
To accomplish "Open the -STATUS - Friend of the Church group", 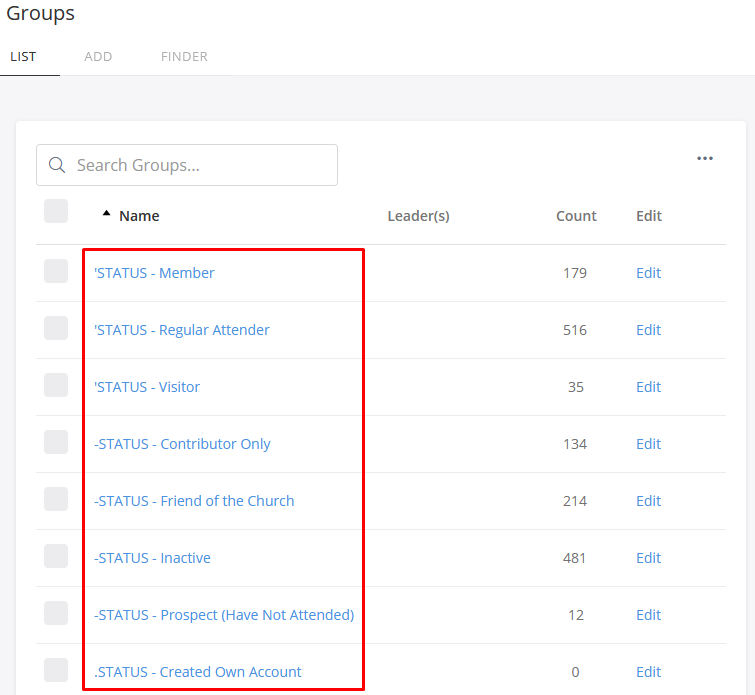I will (x=194, y=501).
